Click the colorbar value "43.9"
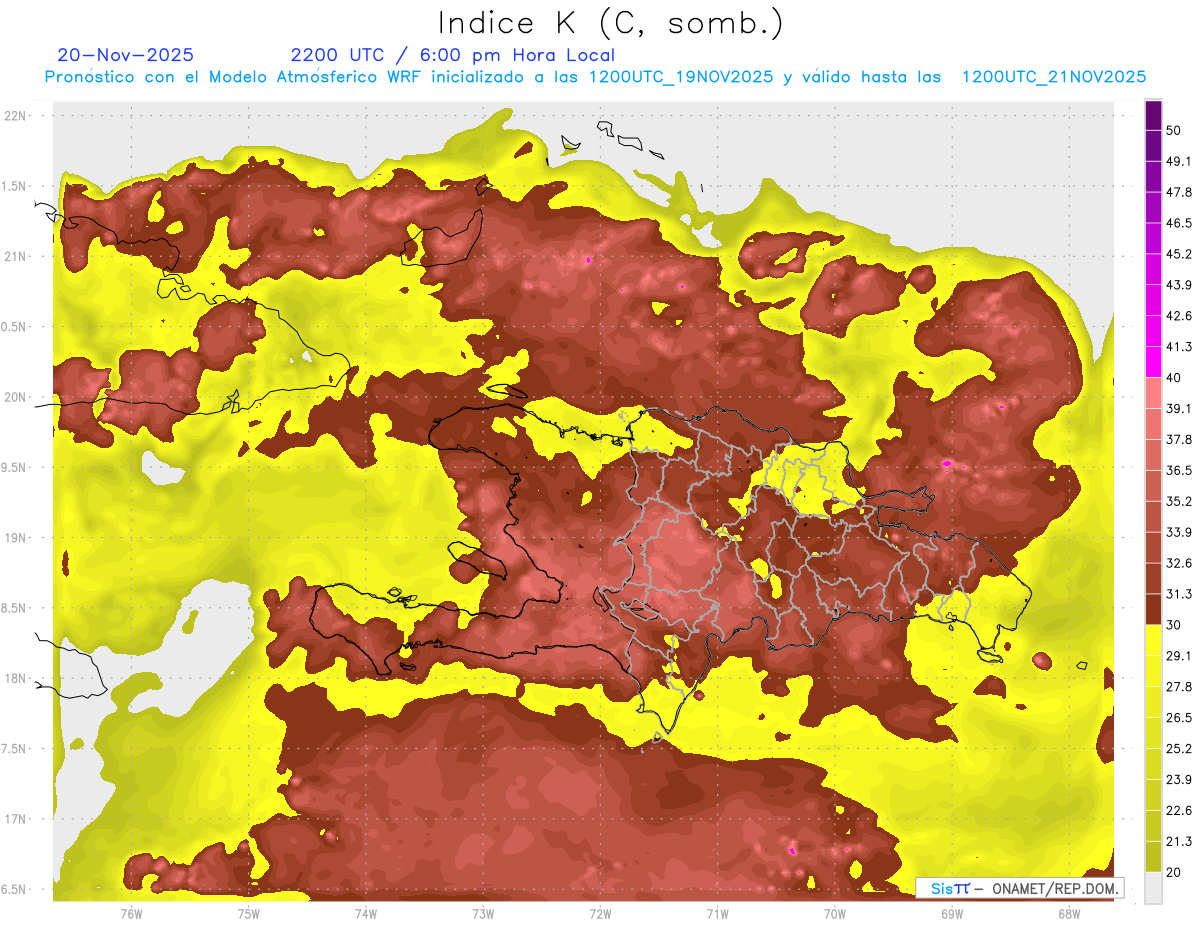Screen dimensions: 1200x927 [x=1179, y=285]
